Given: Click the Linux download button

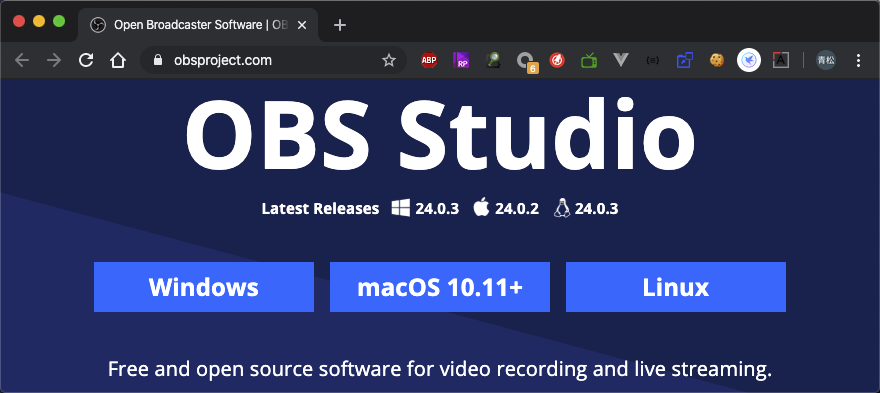Looking at the screenshot, I should pyautogui.click(x=676, y=287).
